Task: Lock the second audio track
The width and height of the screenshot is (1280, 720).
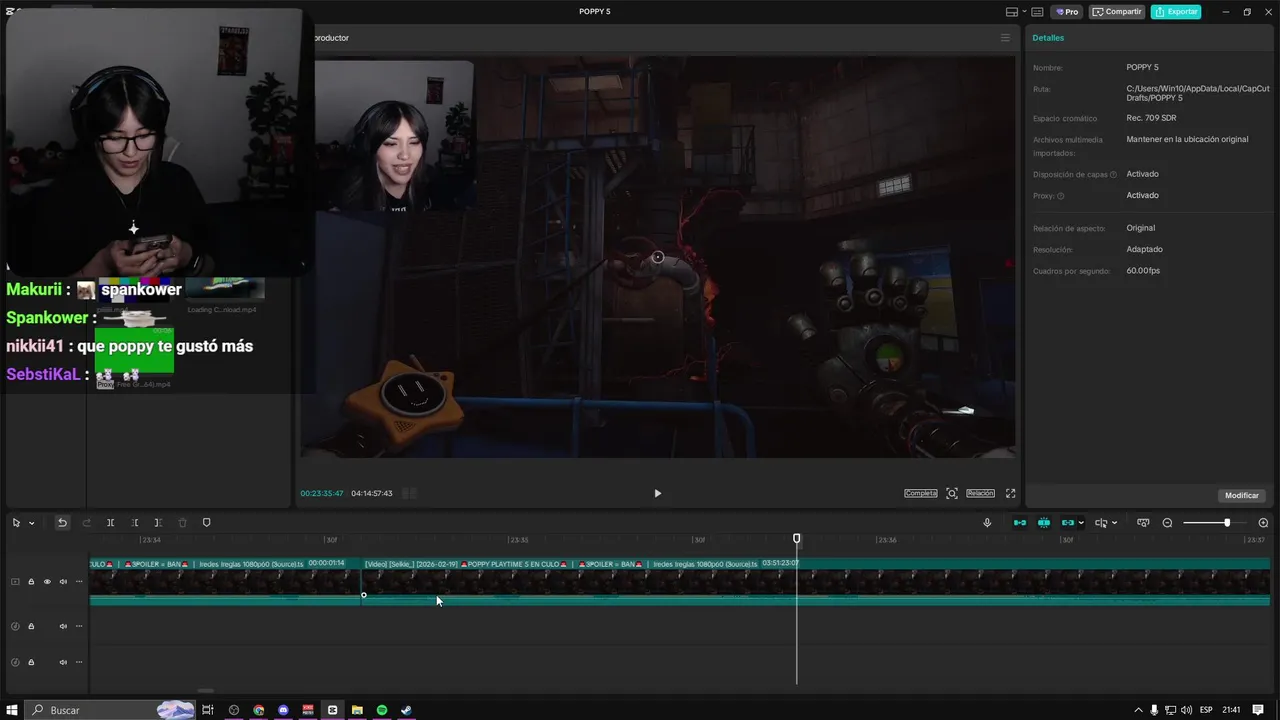Action: pyautogui.click(x=31, y=662)
